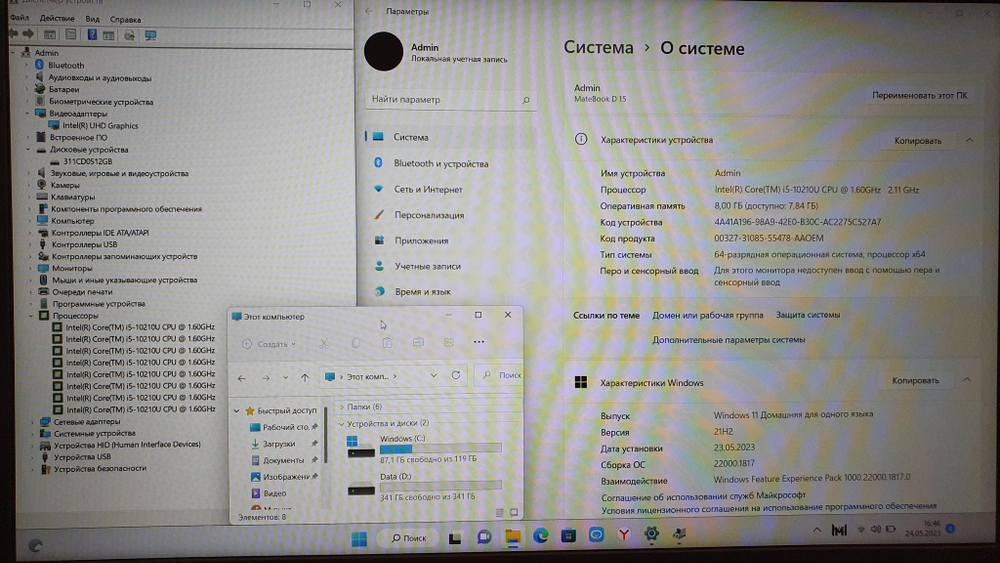Open Дополнительные параметры системы link

(x=728, y=340)
